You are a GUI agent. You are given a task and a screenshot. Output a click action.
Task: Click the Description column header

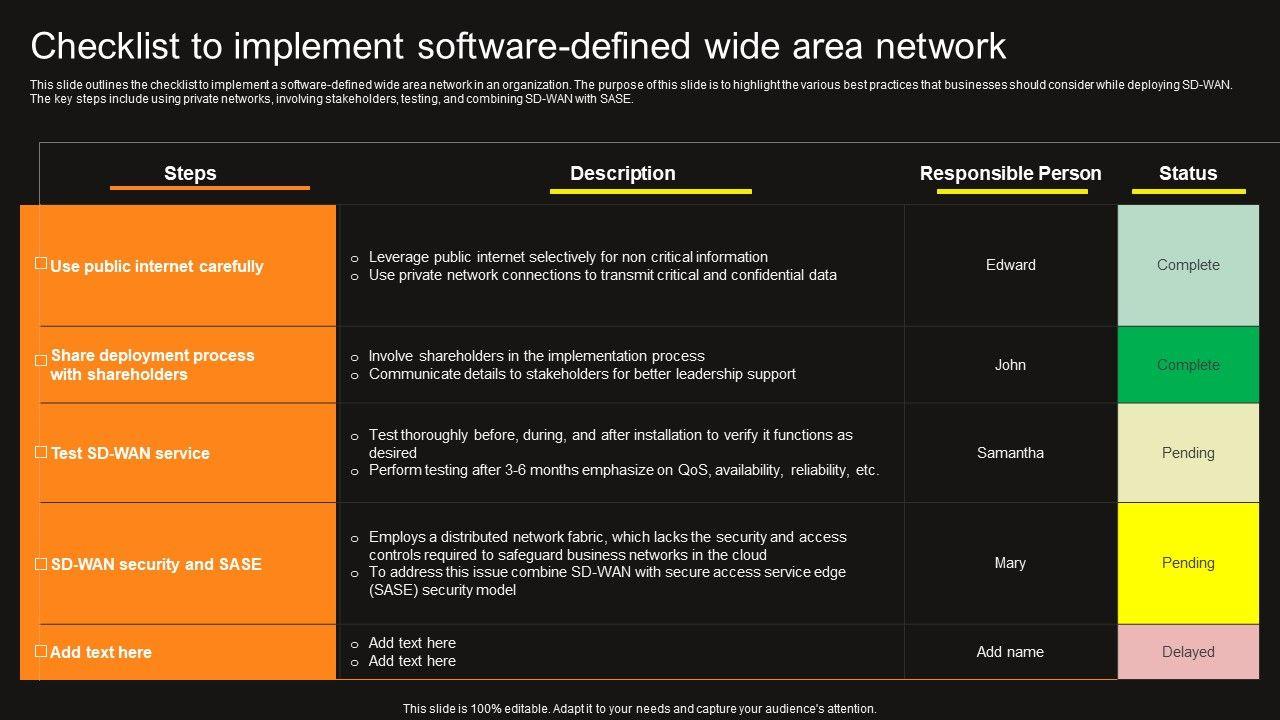622,173
